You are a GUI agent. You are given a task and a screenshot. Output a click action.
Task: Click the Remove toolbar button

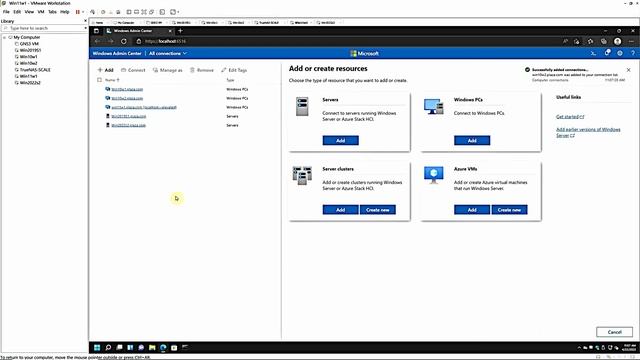[x=202, y=70]
